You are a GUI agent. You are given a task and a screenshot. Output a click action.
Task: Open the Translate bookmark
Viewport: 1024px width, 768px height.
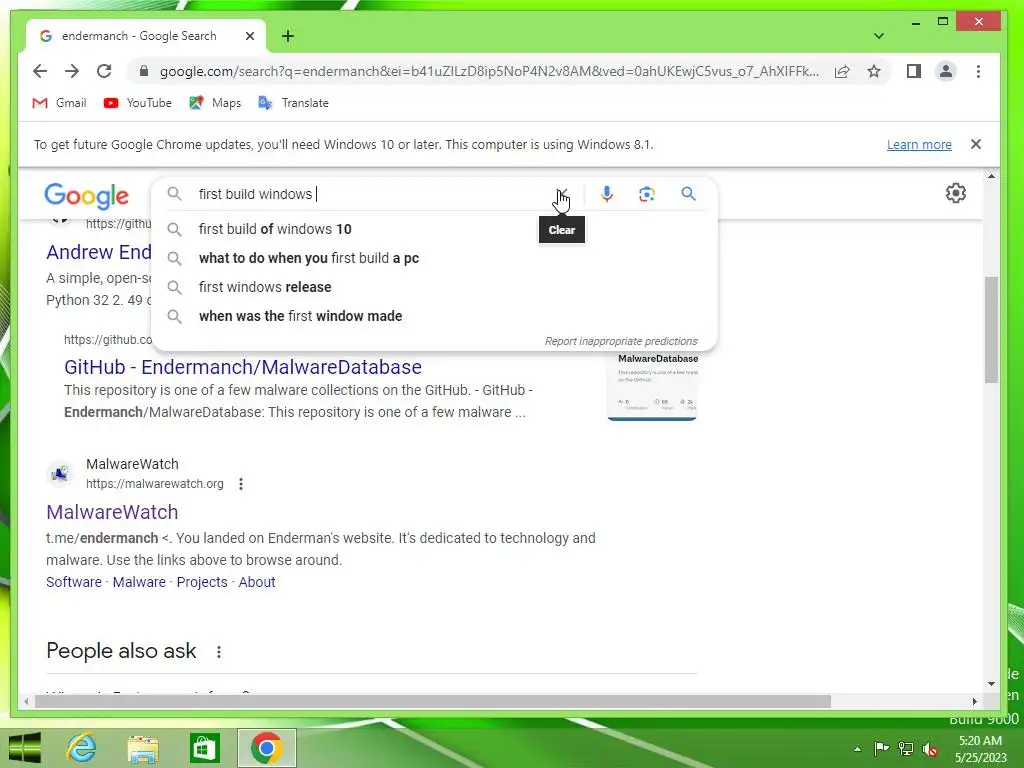[293, 103]
